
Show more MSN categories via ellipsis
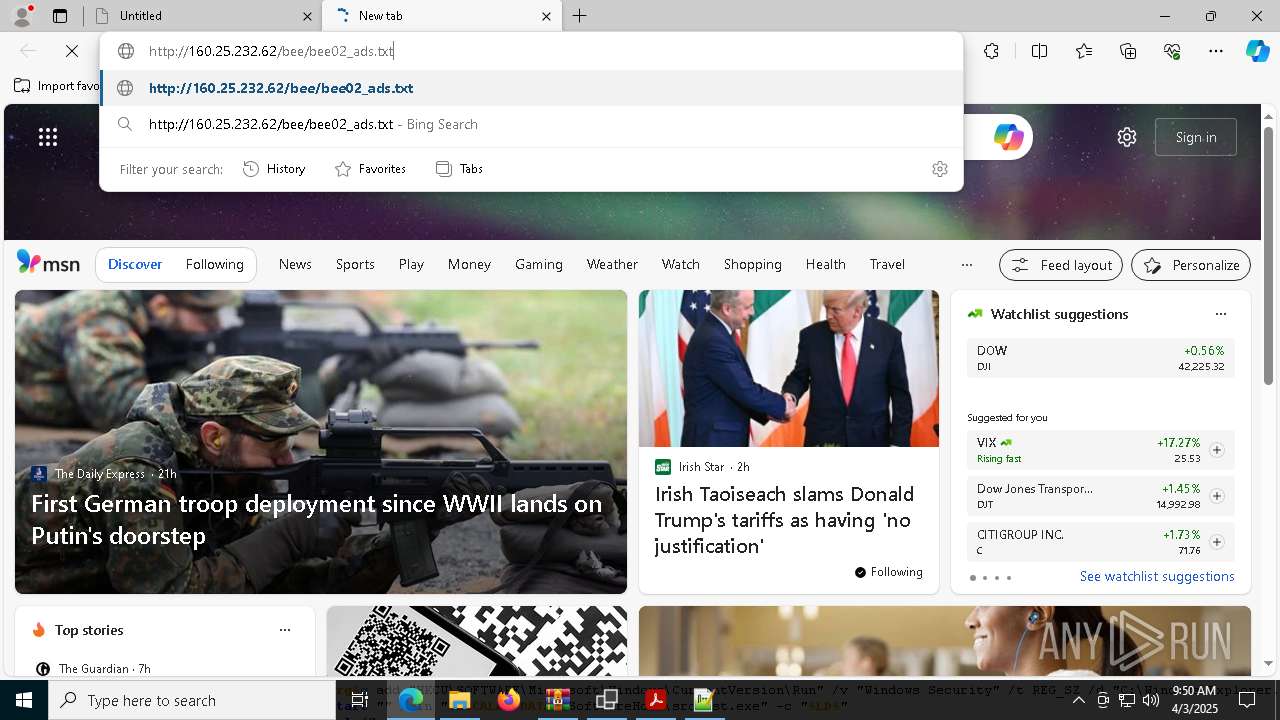pos(966,265)
